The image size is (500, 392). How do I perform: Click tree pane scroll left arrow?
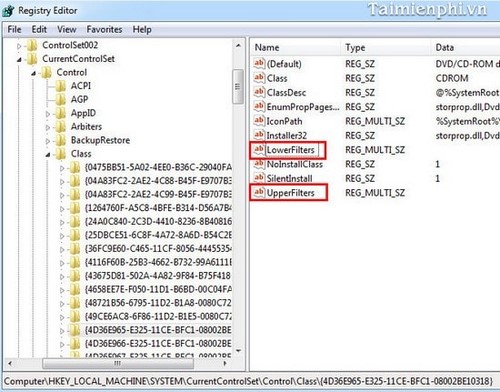pyautogui.click(x=10, y=364)
